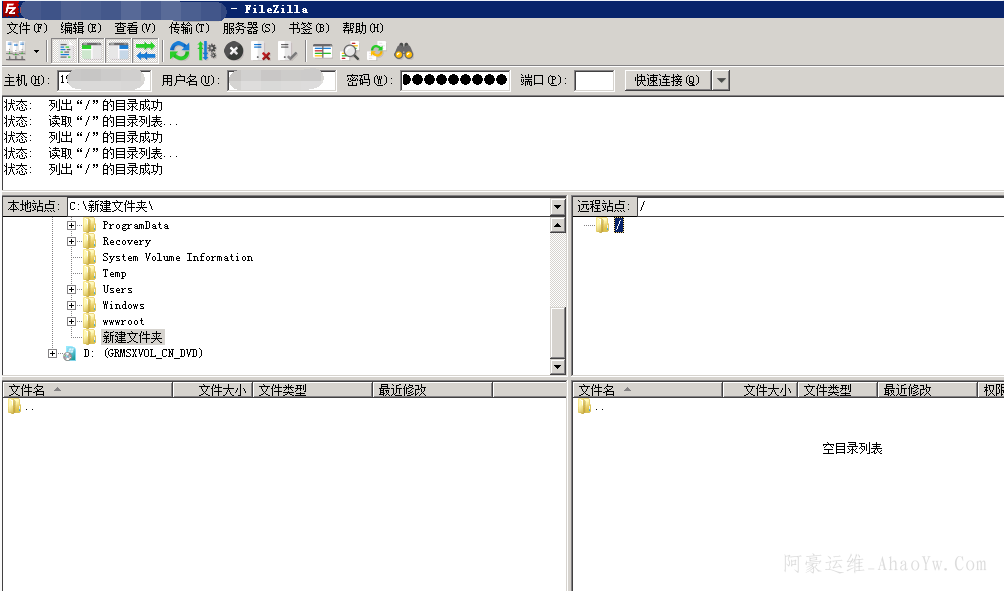Select the wwwroot folder
The image size is (1004, 591).
click(x=123, y=321)
